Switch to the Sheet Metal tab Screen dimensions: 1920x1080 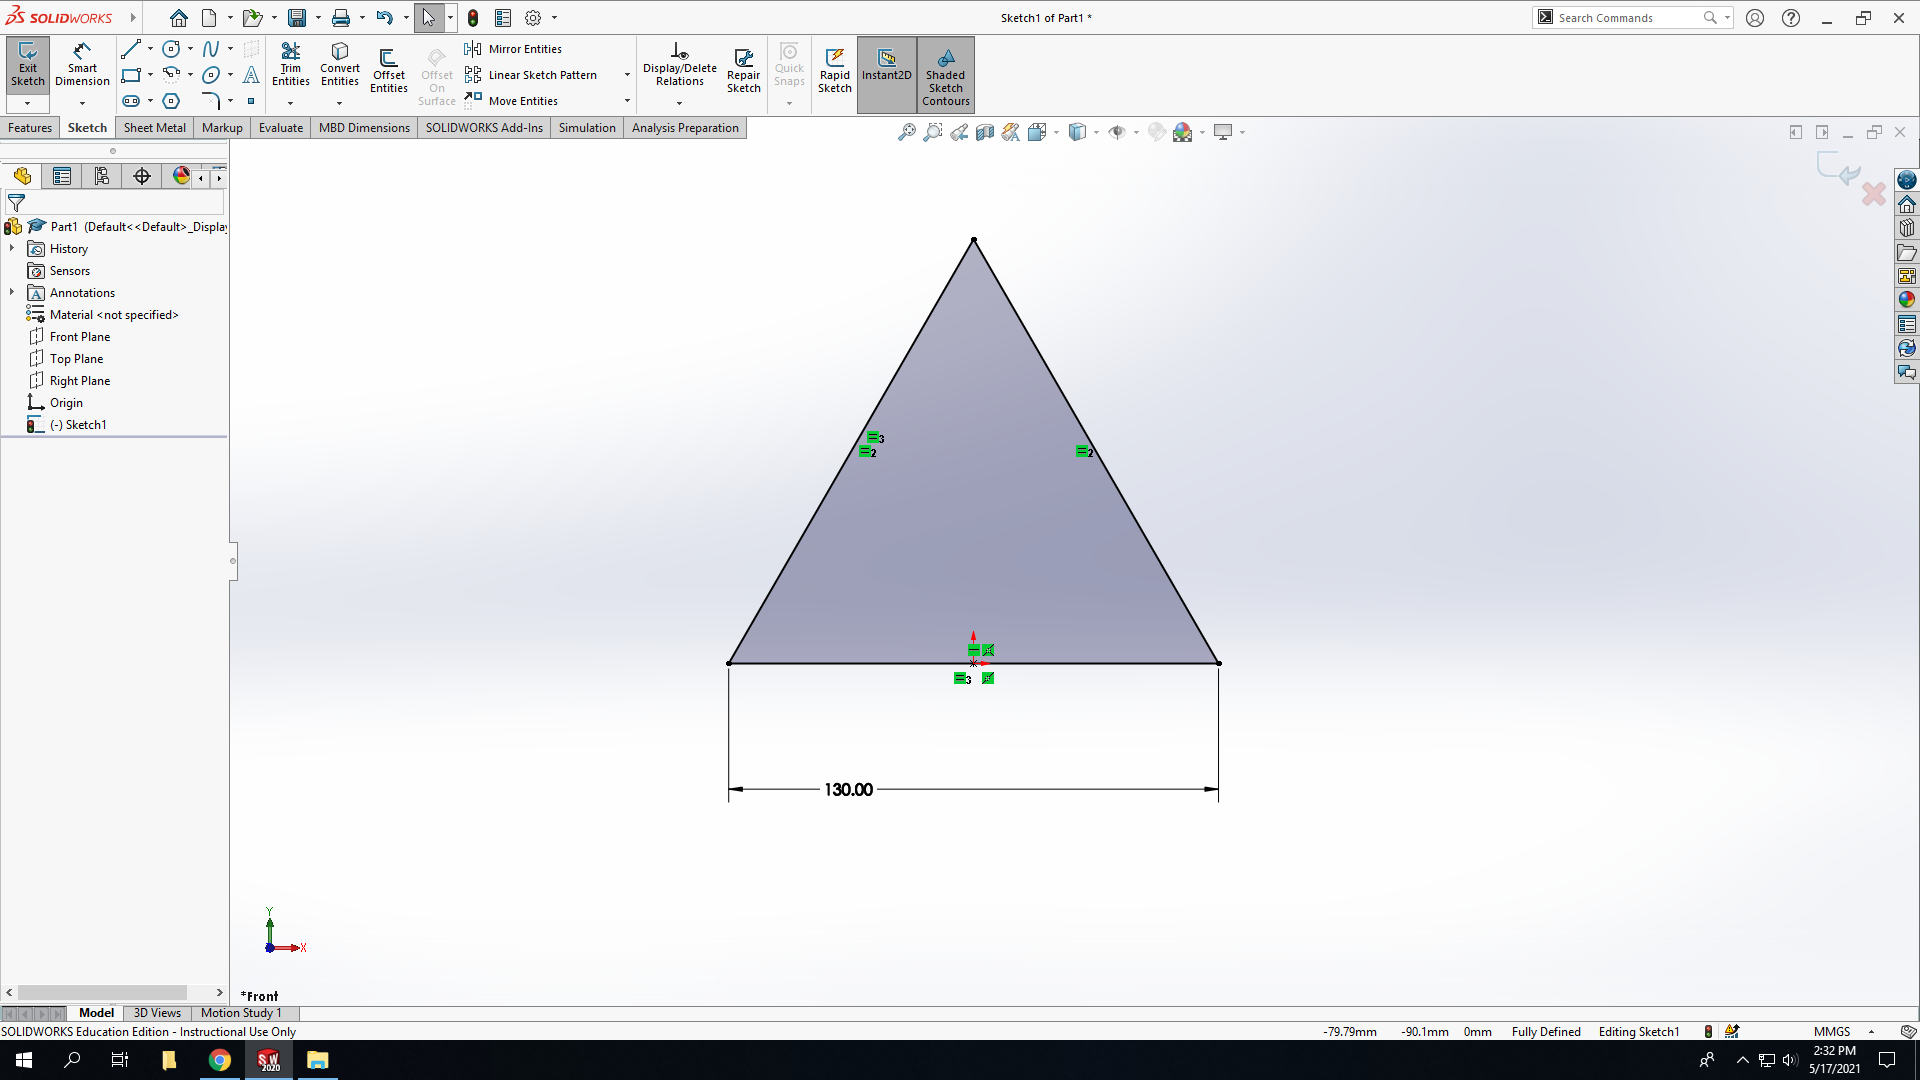coord(154,127)
